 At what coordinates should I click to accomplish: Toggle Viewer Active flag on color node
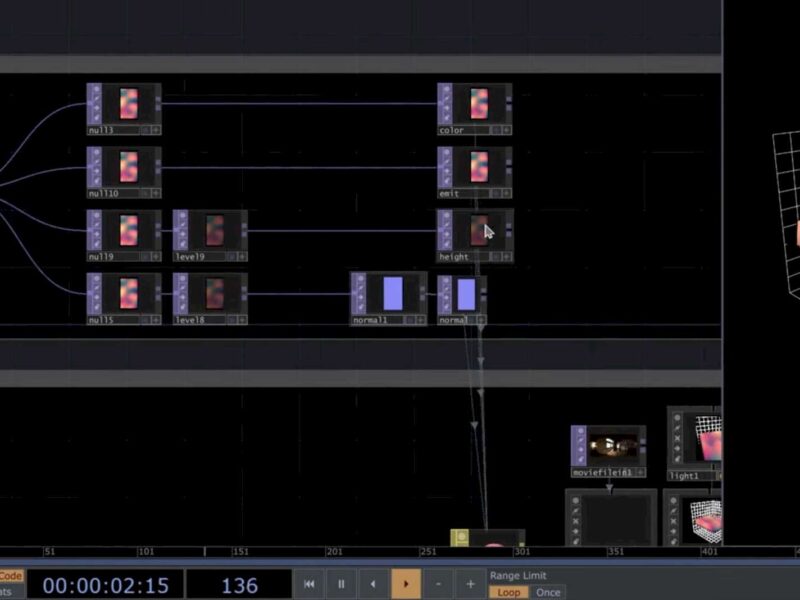pos(447,89)
